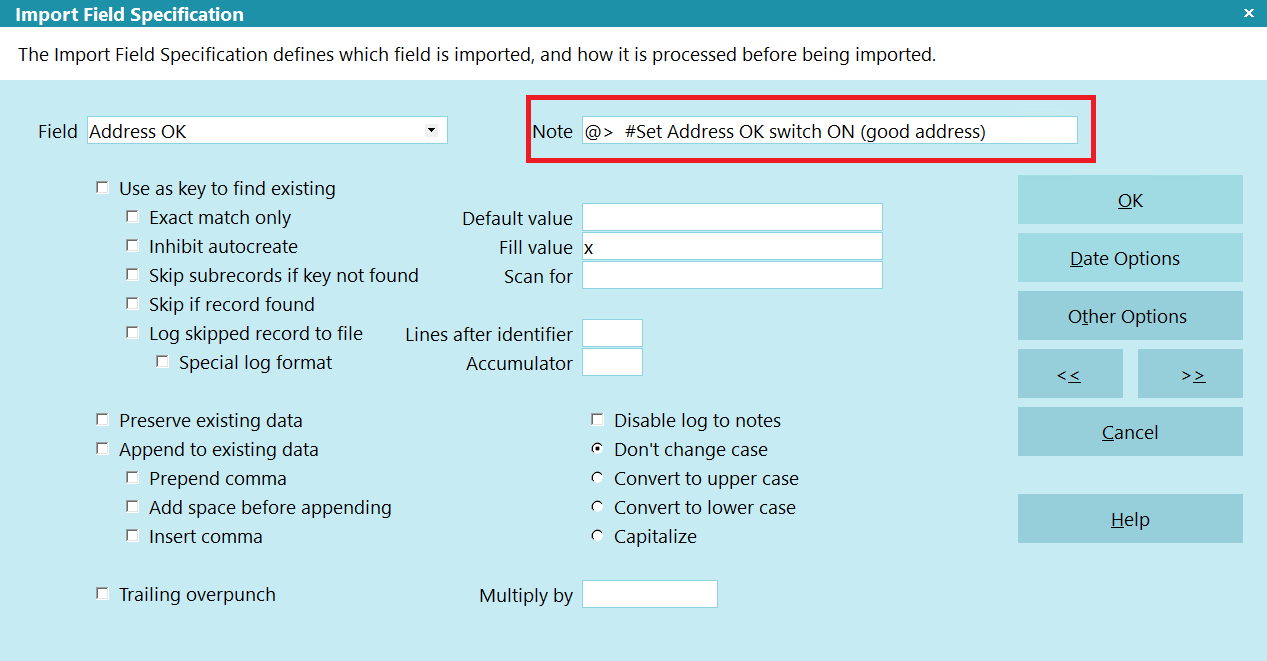Select 'Convert to upper case'
1267x661 pixels.
tap(597, 478)
